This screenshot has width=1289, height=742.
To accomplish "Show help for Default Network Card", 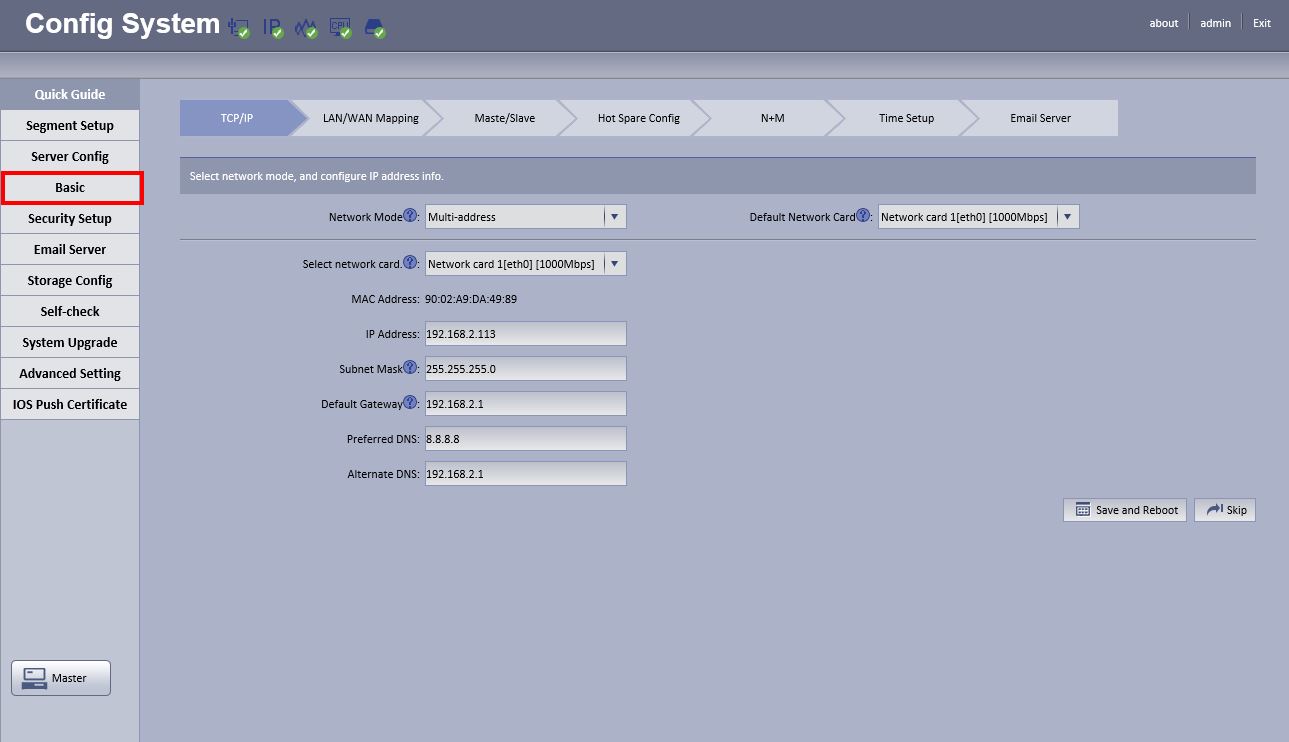I will [x=863, y=216].
